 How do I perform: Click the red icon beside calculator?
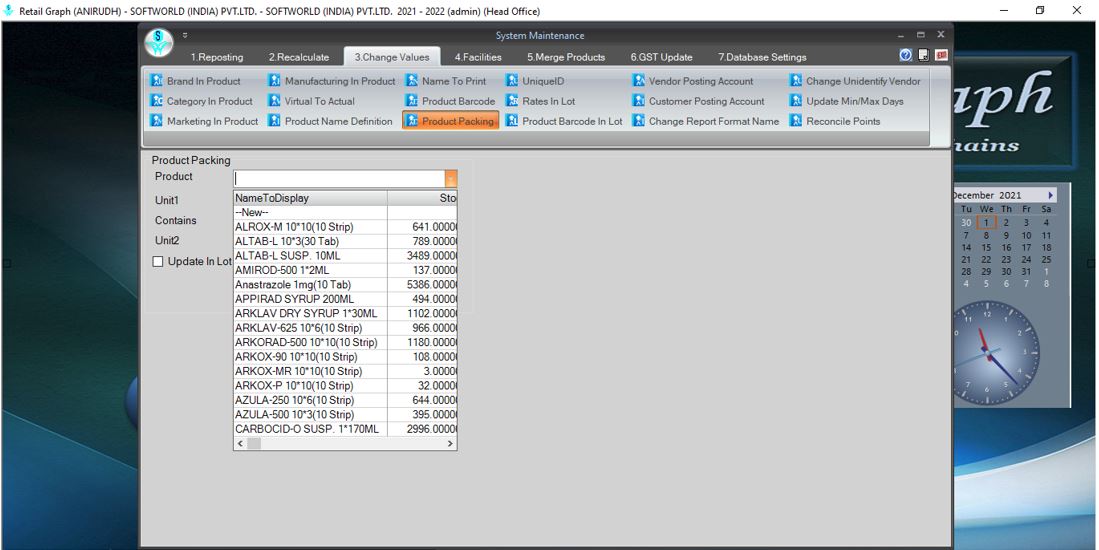(941, 55)
